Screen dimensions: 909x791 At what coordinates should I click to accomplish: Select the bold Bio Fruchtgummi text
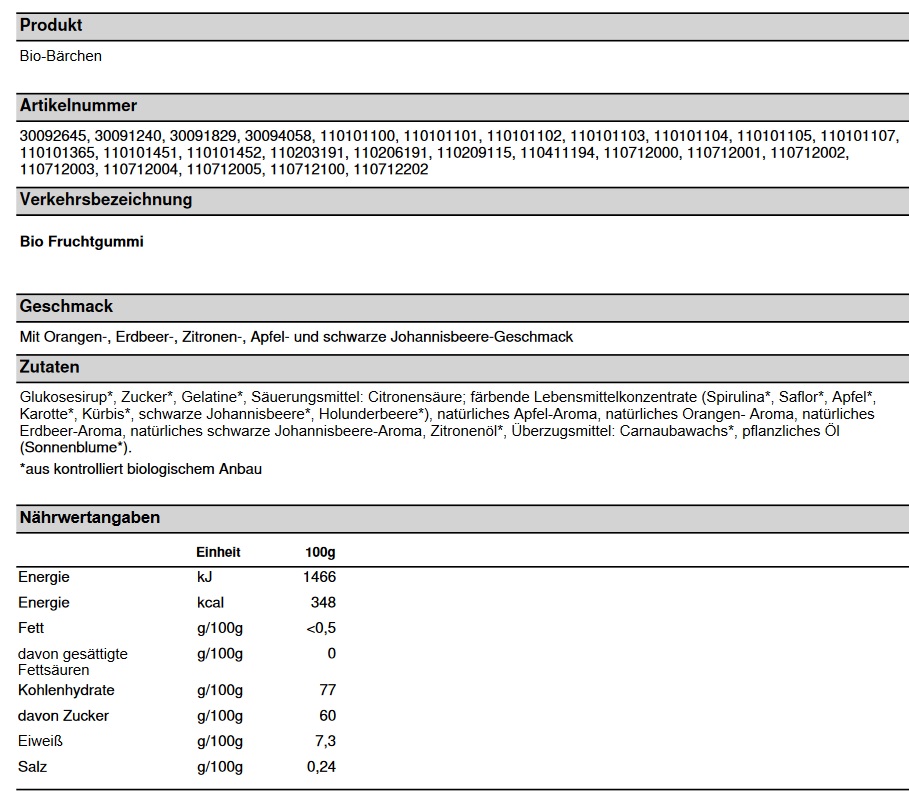click(82, 241)
